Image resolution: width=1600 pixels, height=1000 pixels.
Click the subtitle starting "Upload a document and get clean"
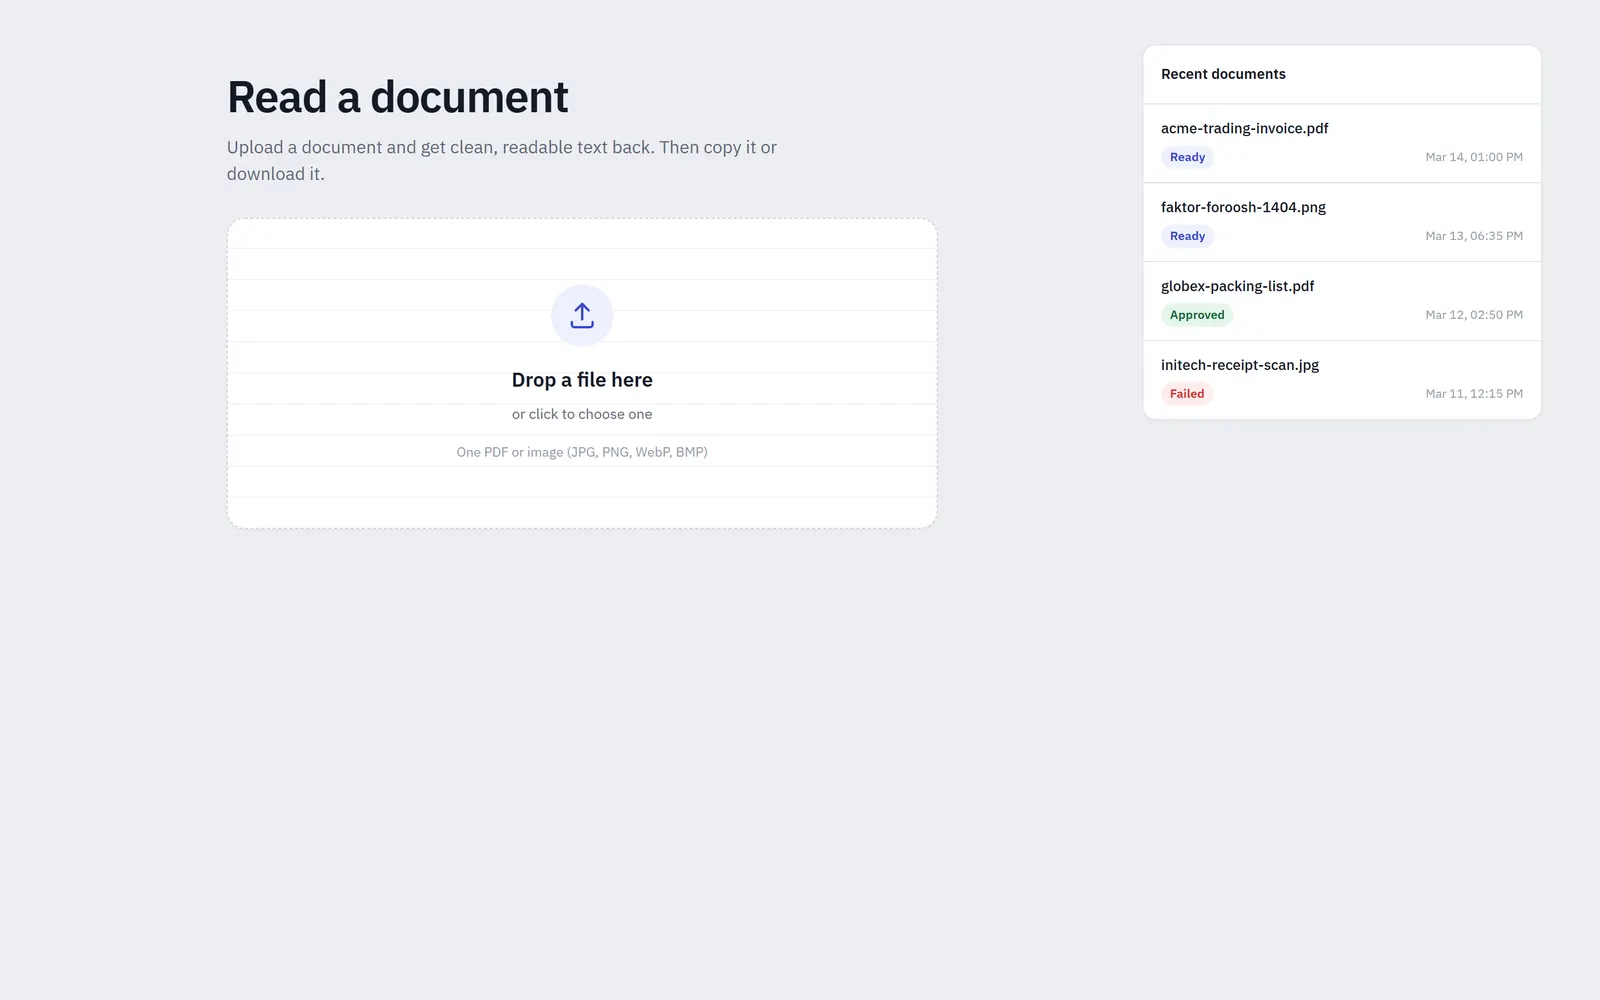pyautogui.click(x=502, y=160)
